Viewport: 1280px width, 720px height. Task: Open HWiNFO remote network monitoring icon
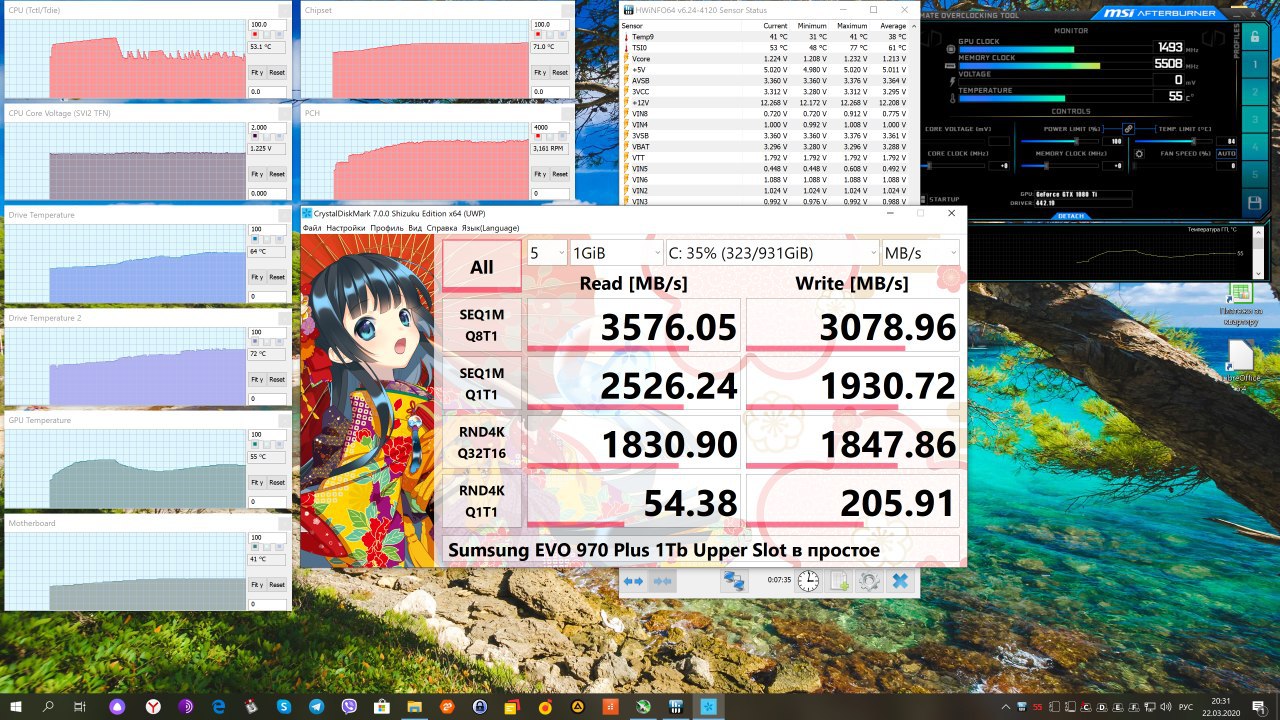tap(735, 581)
